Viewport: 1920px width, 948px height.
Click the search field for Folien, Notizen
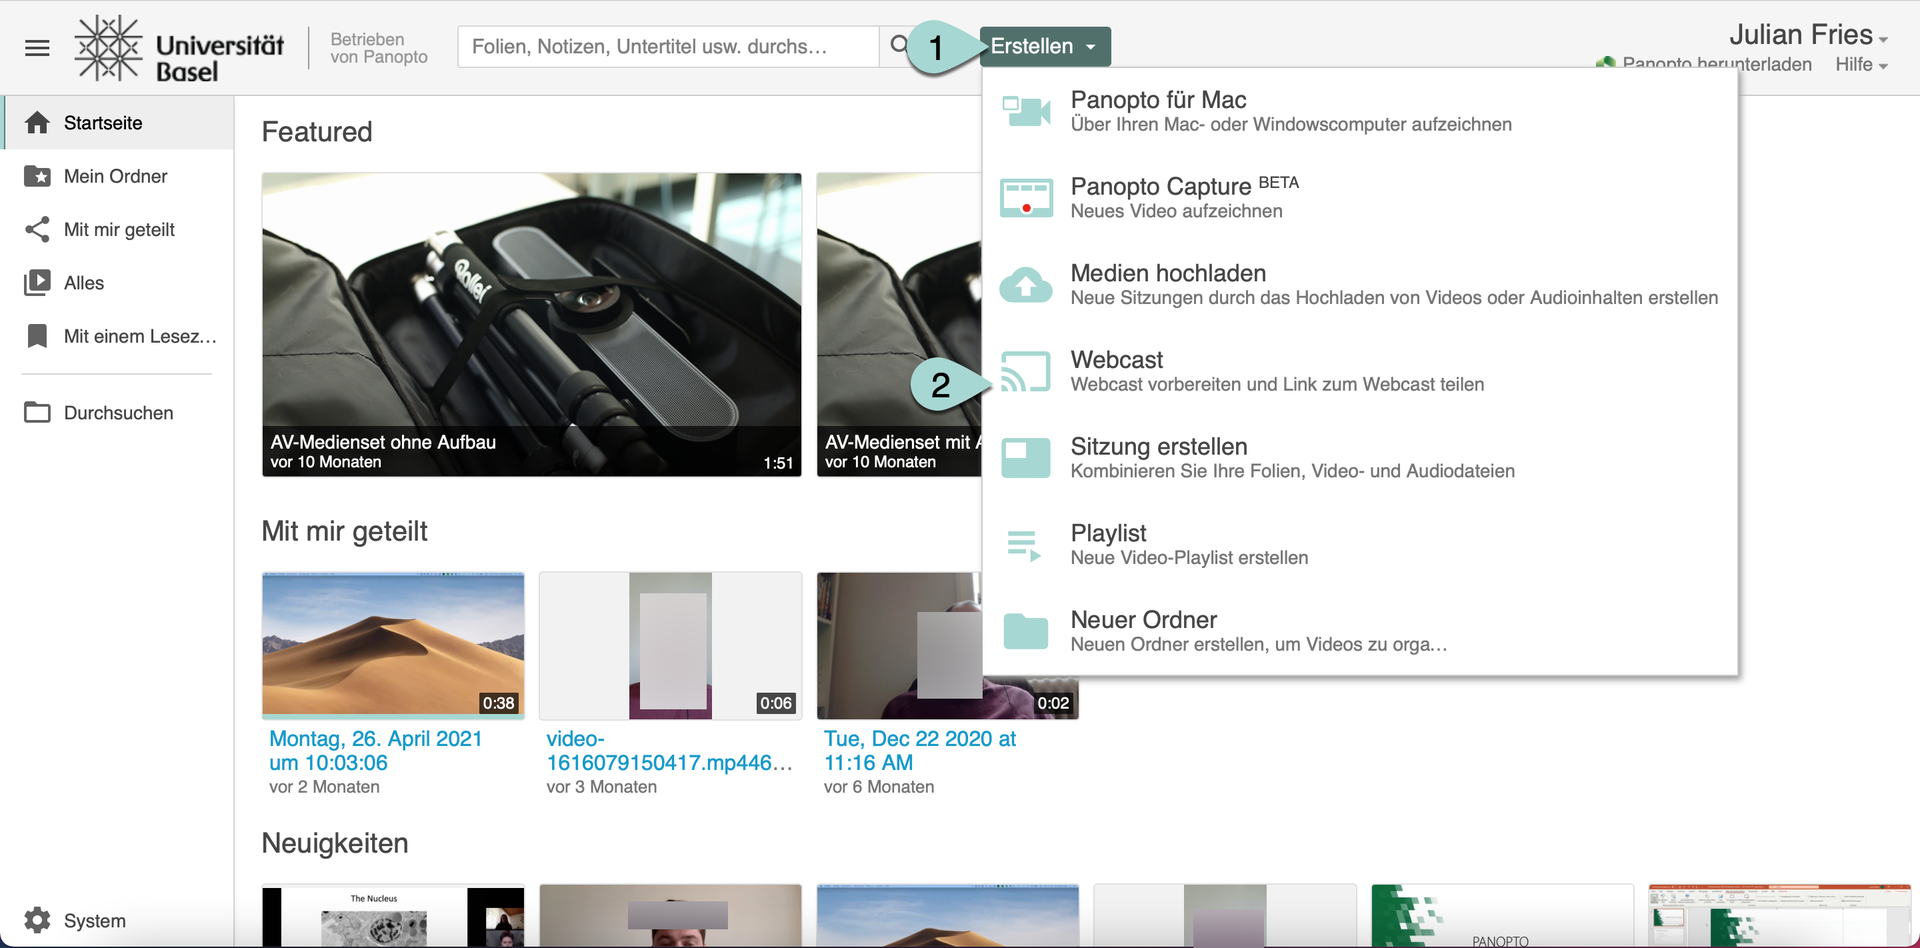click(667, 47)
